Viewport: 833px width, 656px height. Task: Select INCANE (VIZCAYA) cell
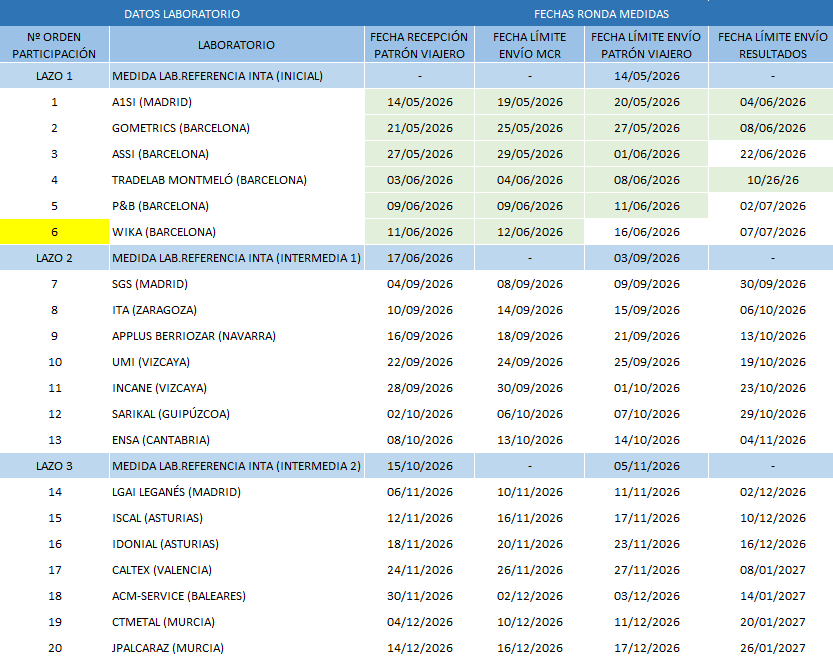236,388
